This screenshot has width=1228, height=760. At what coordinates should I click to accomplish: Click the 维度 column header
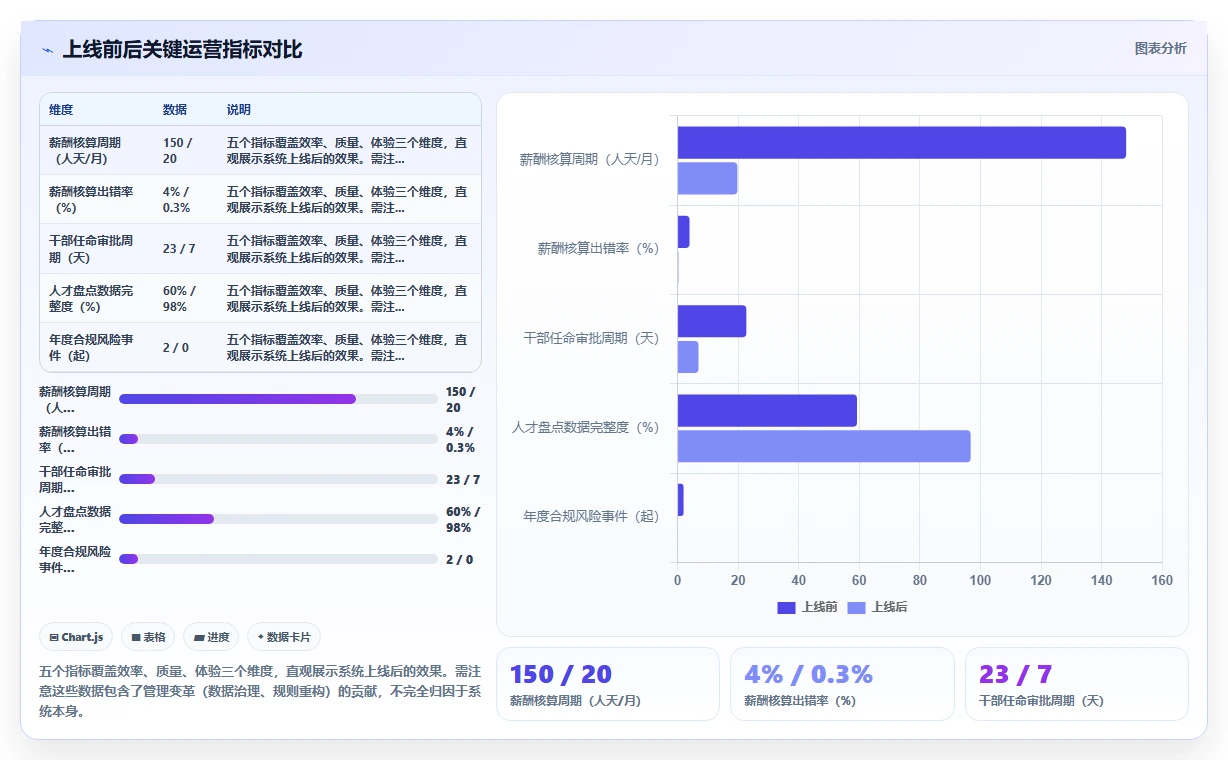(x=61, y=110)
